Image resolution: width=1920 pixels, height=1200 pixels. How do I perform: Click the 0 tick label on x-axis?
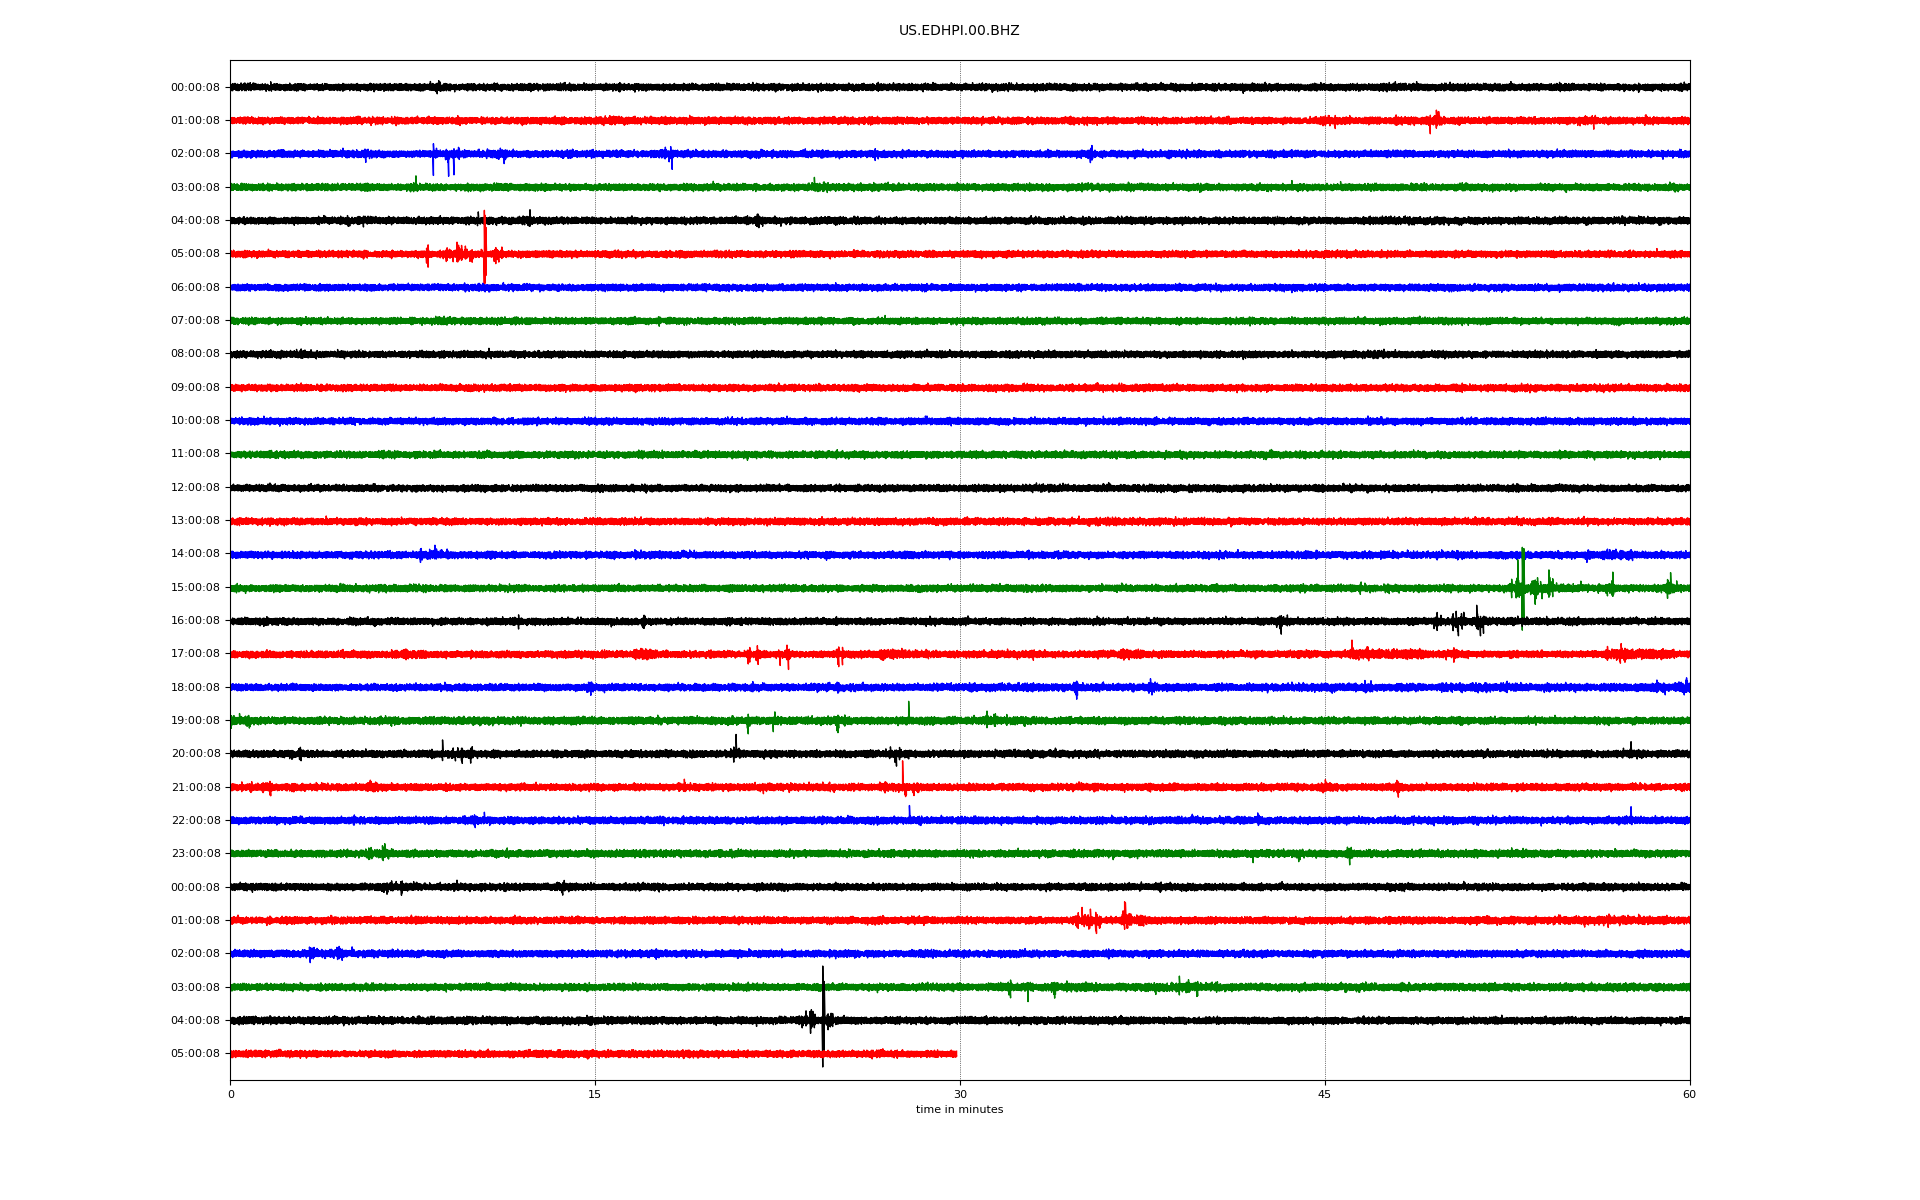pyautogui.click(x=231, y=1094)
